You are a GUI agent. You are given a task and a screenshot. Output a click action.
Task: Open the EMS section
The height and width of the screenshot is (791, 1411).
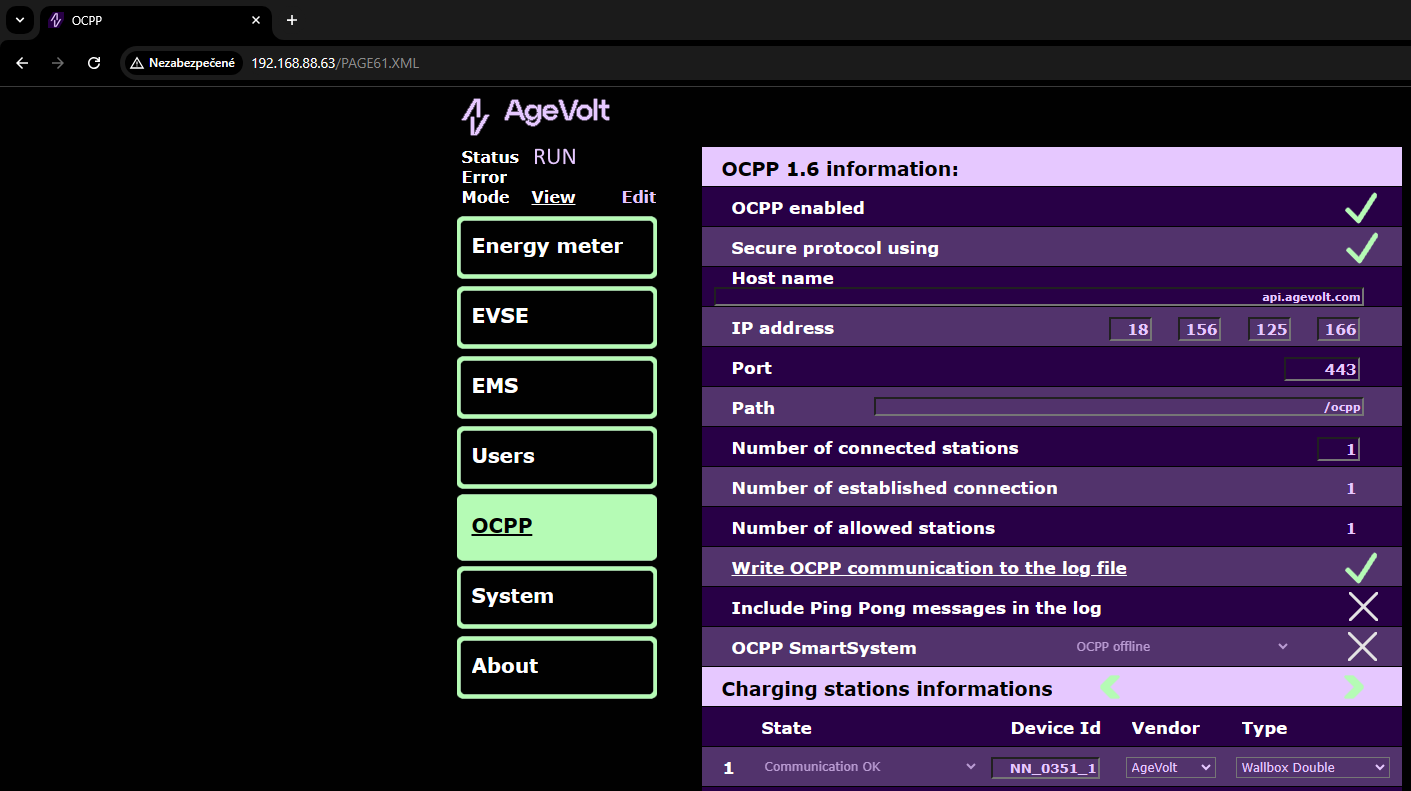(557, 387)
